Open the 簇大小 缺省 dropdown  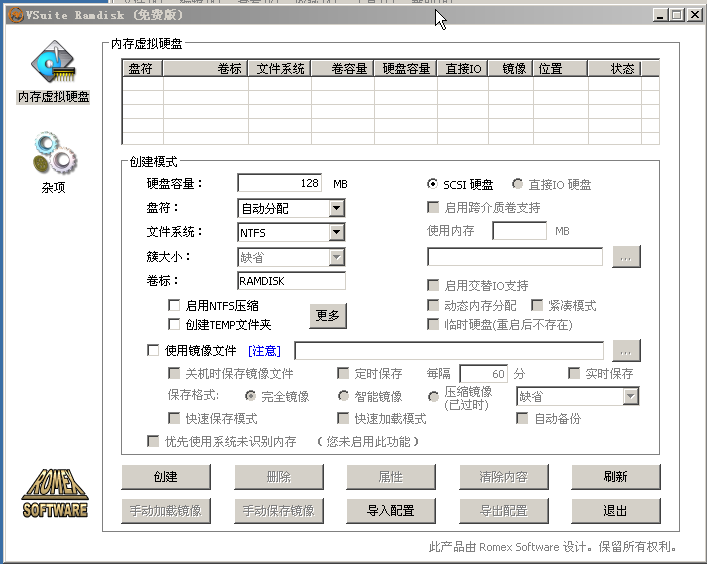[x=291, y=257]
